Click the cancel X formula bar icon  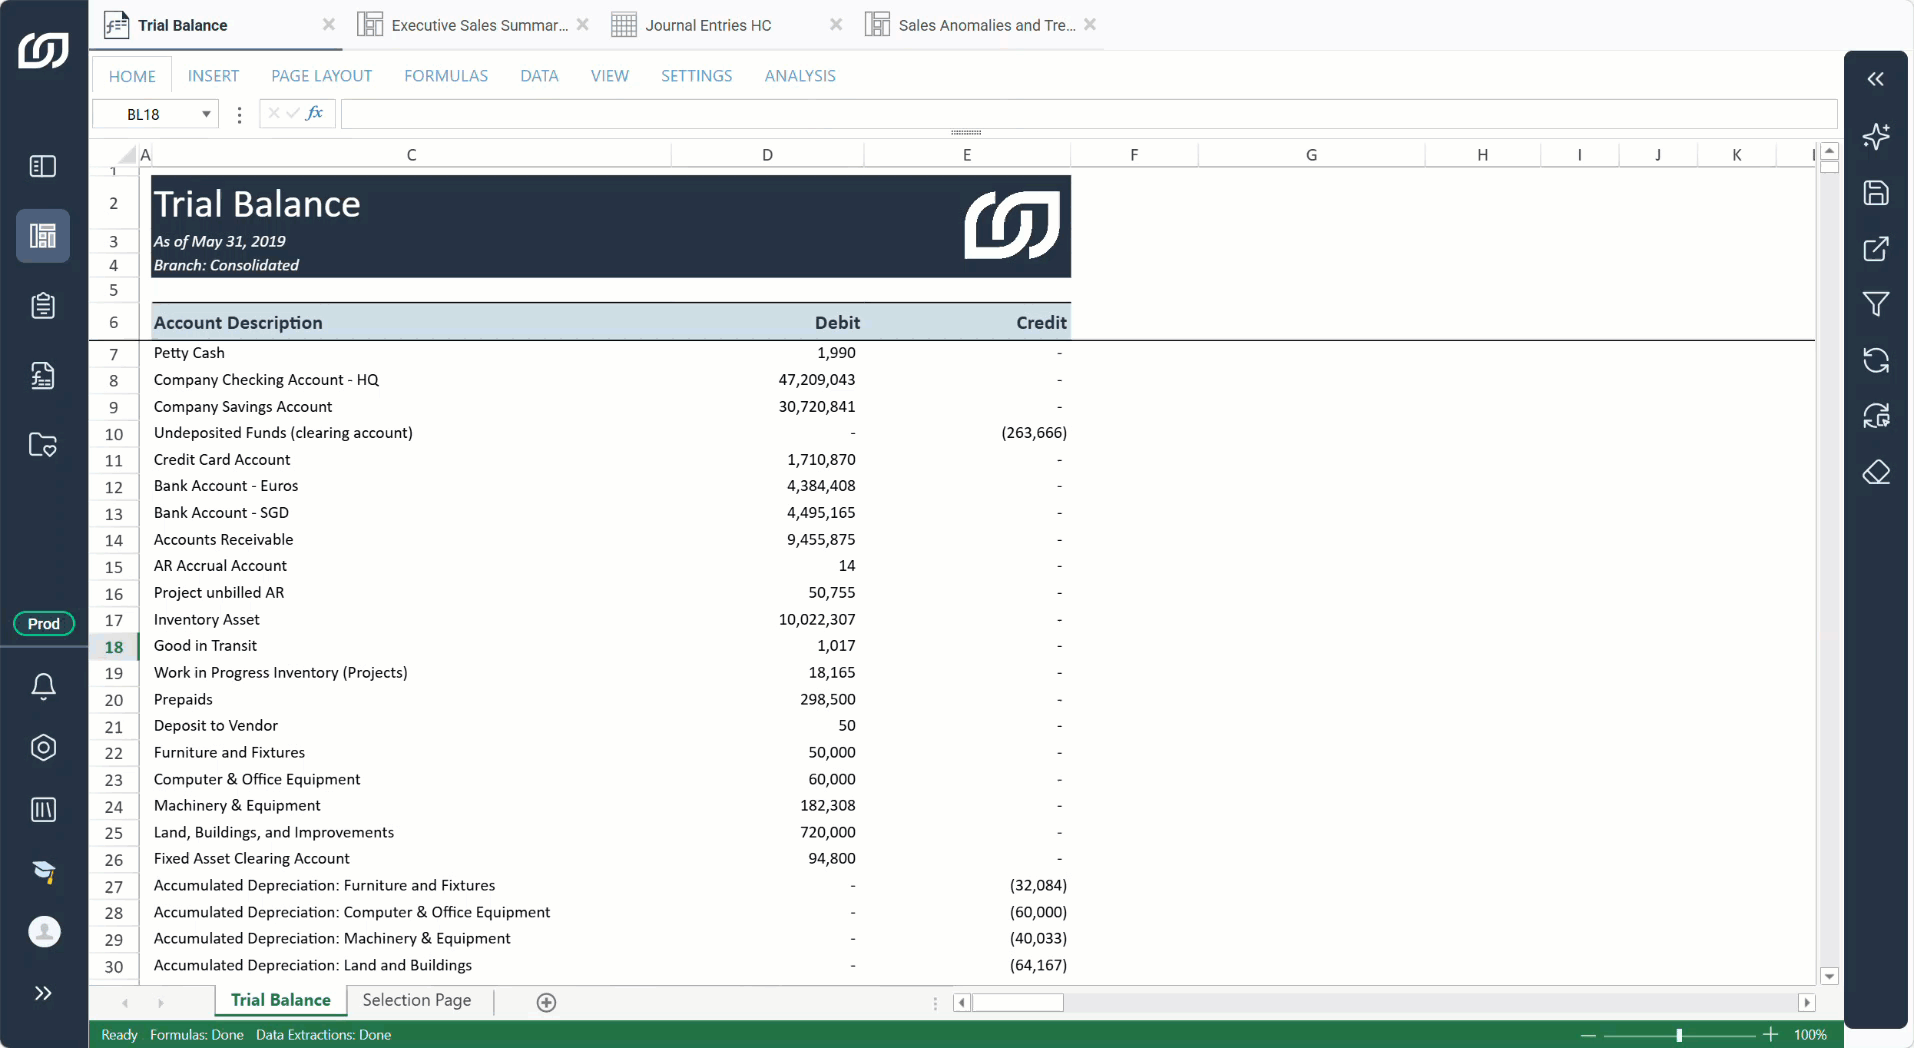(274, 113)
